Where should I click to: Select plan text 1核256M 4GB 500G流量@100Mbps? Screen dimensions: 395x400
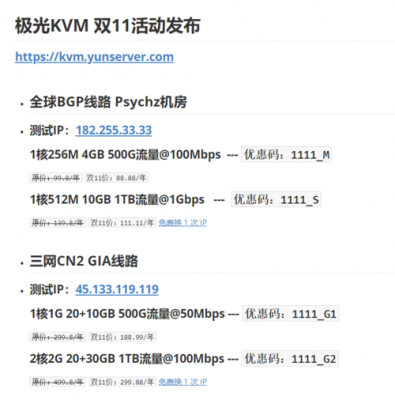coord(125,155)
